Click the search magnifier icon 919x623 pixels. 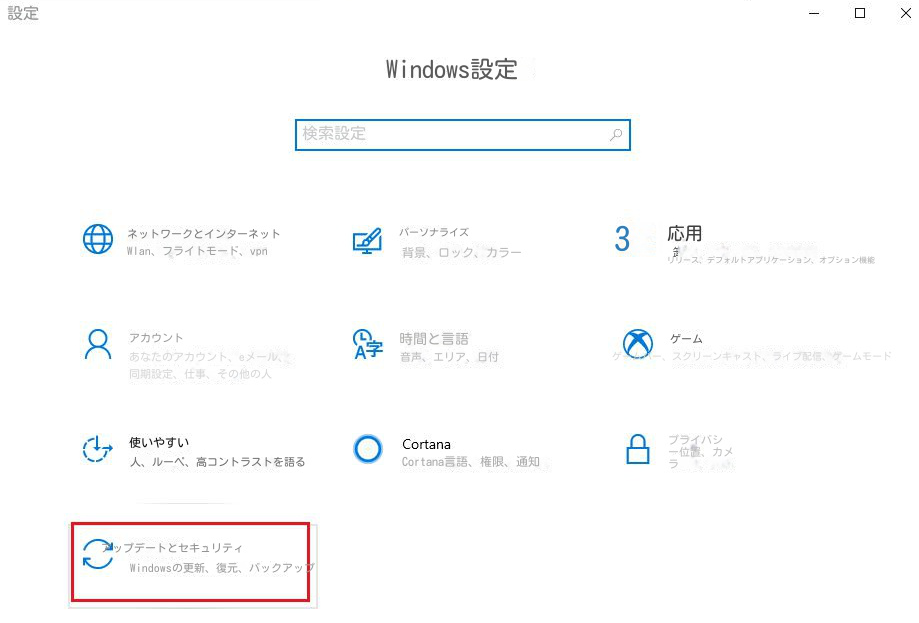(616, 134)
